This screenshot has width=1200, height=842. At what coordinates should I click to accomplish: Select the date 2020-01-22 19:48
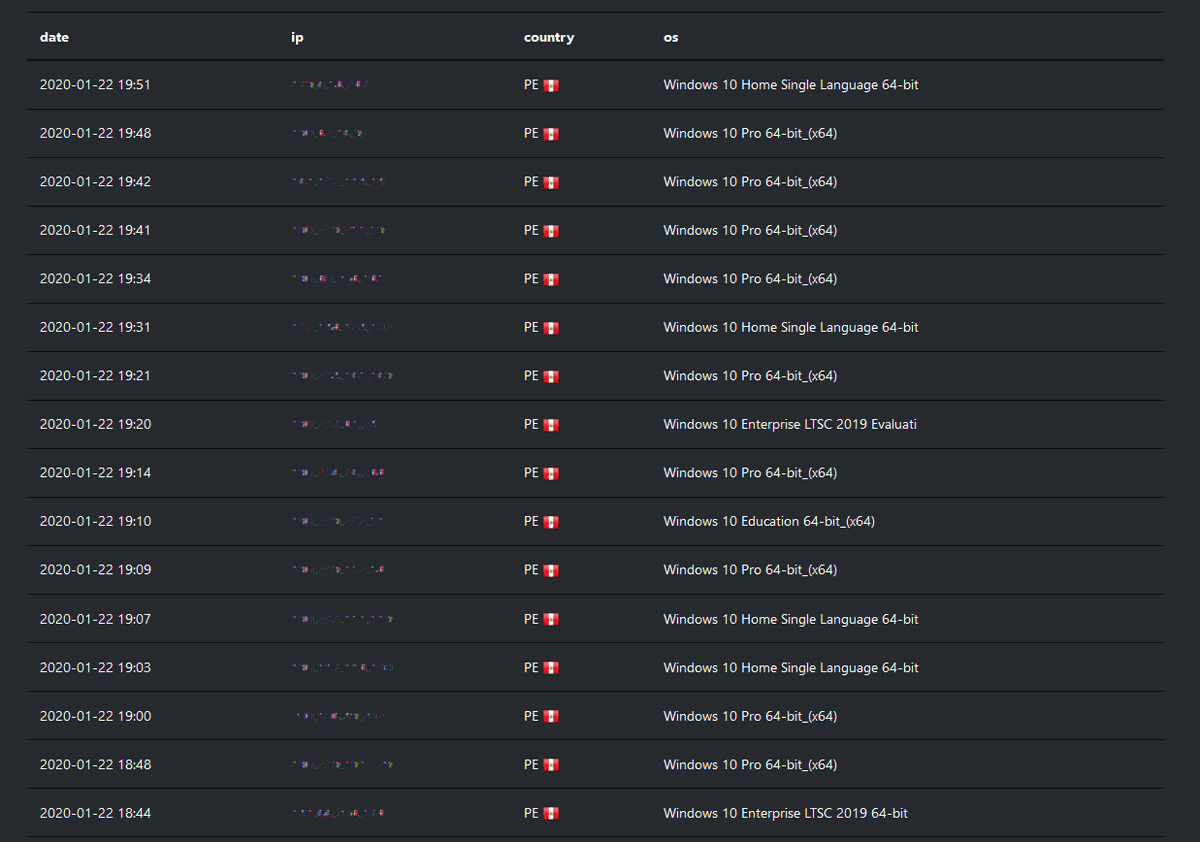coord(95,133)
